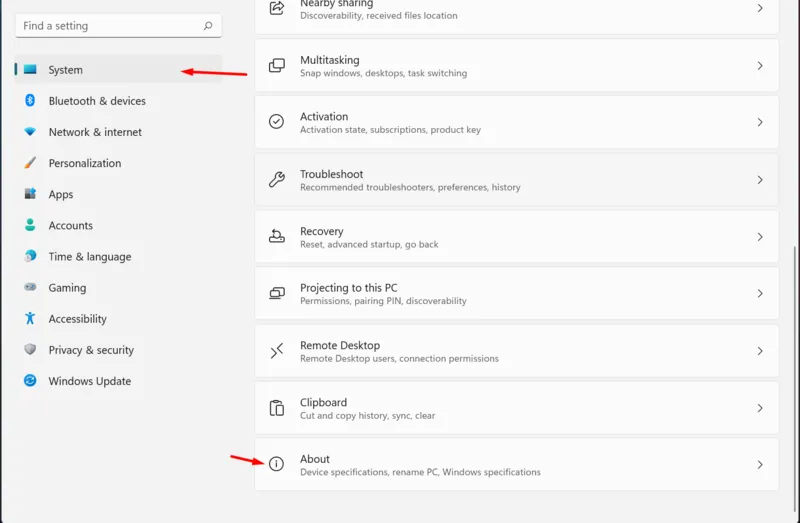Open the Clipboard settings title
Image resolution: width=800 pixels, height=523 pixels.
323,403
